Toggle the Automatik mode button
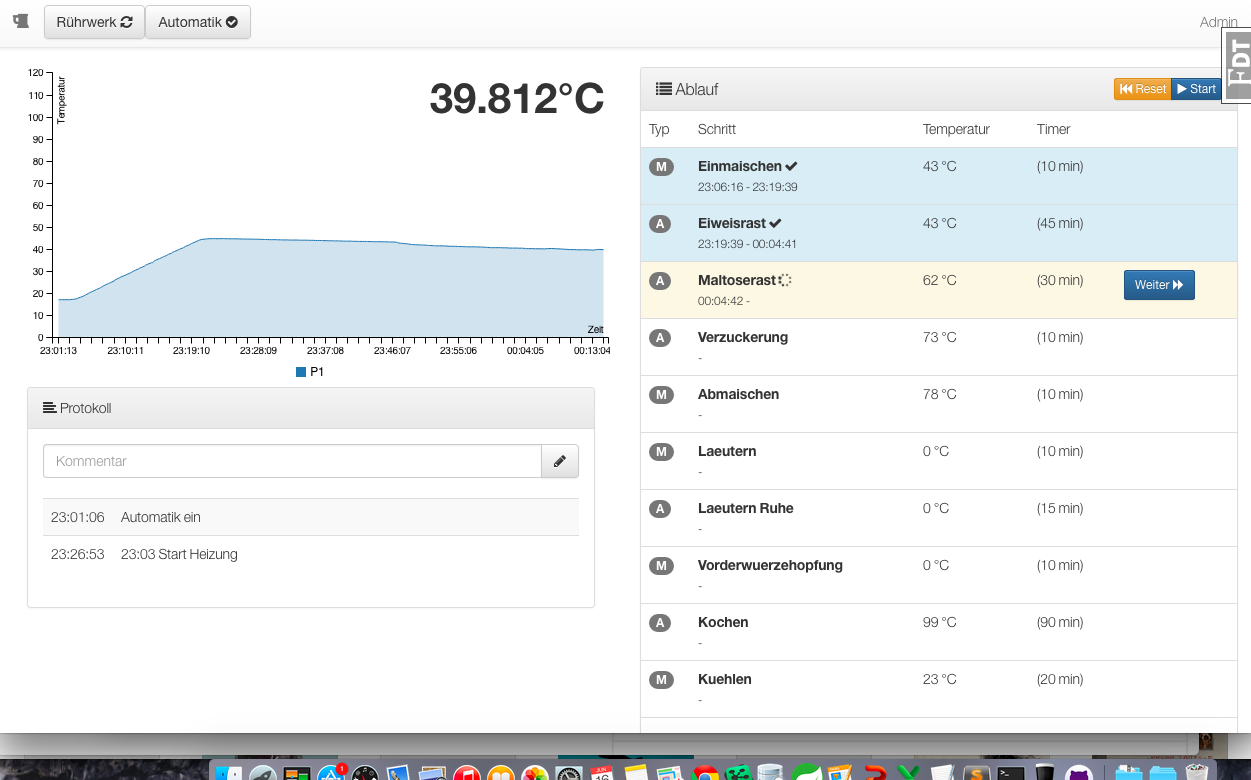This screenshot has height=780, width=1251. (x=198, y=22)
